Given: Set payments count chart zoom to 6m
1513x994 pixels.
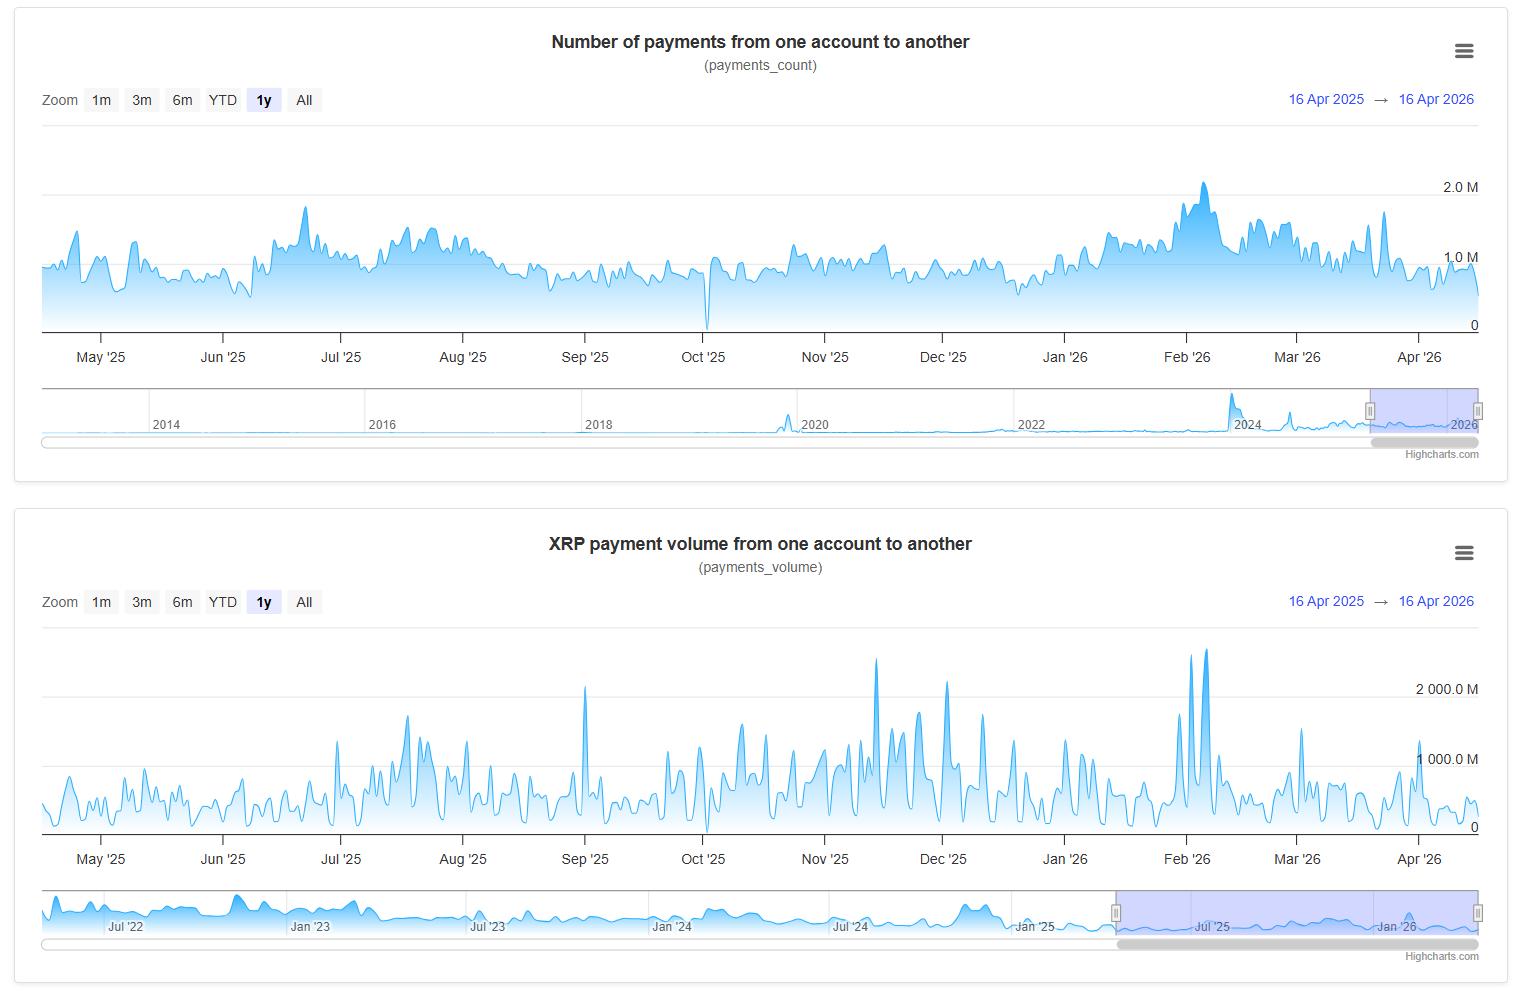Looking at the screenshot, I should (182, 100).
